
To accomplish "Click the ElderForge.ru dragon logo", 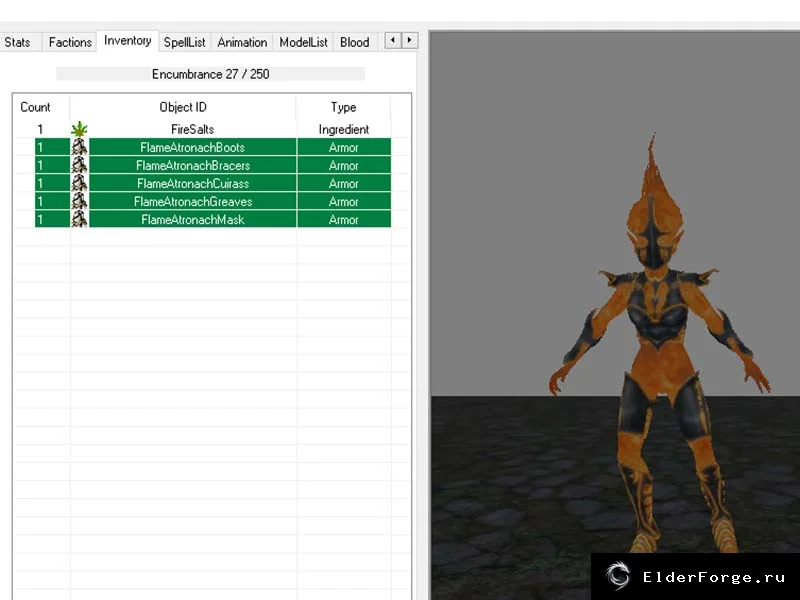I will 618,576.
